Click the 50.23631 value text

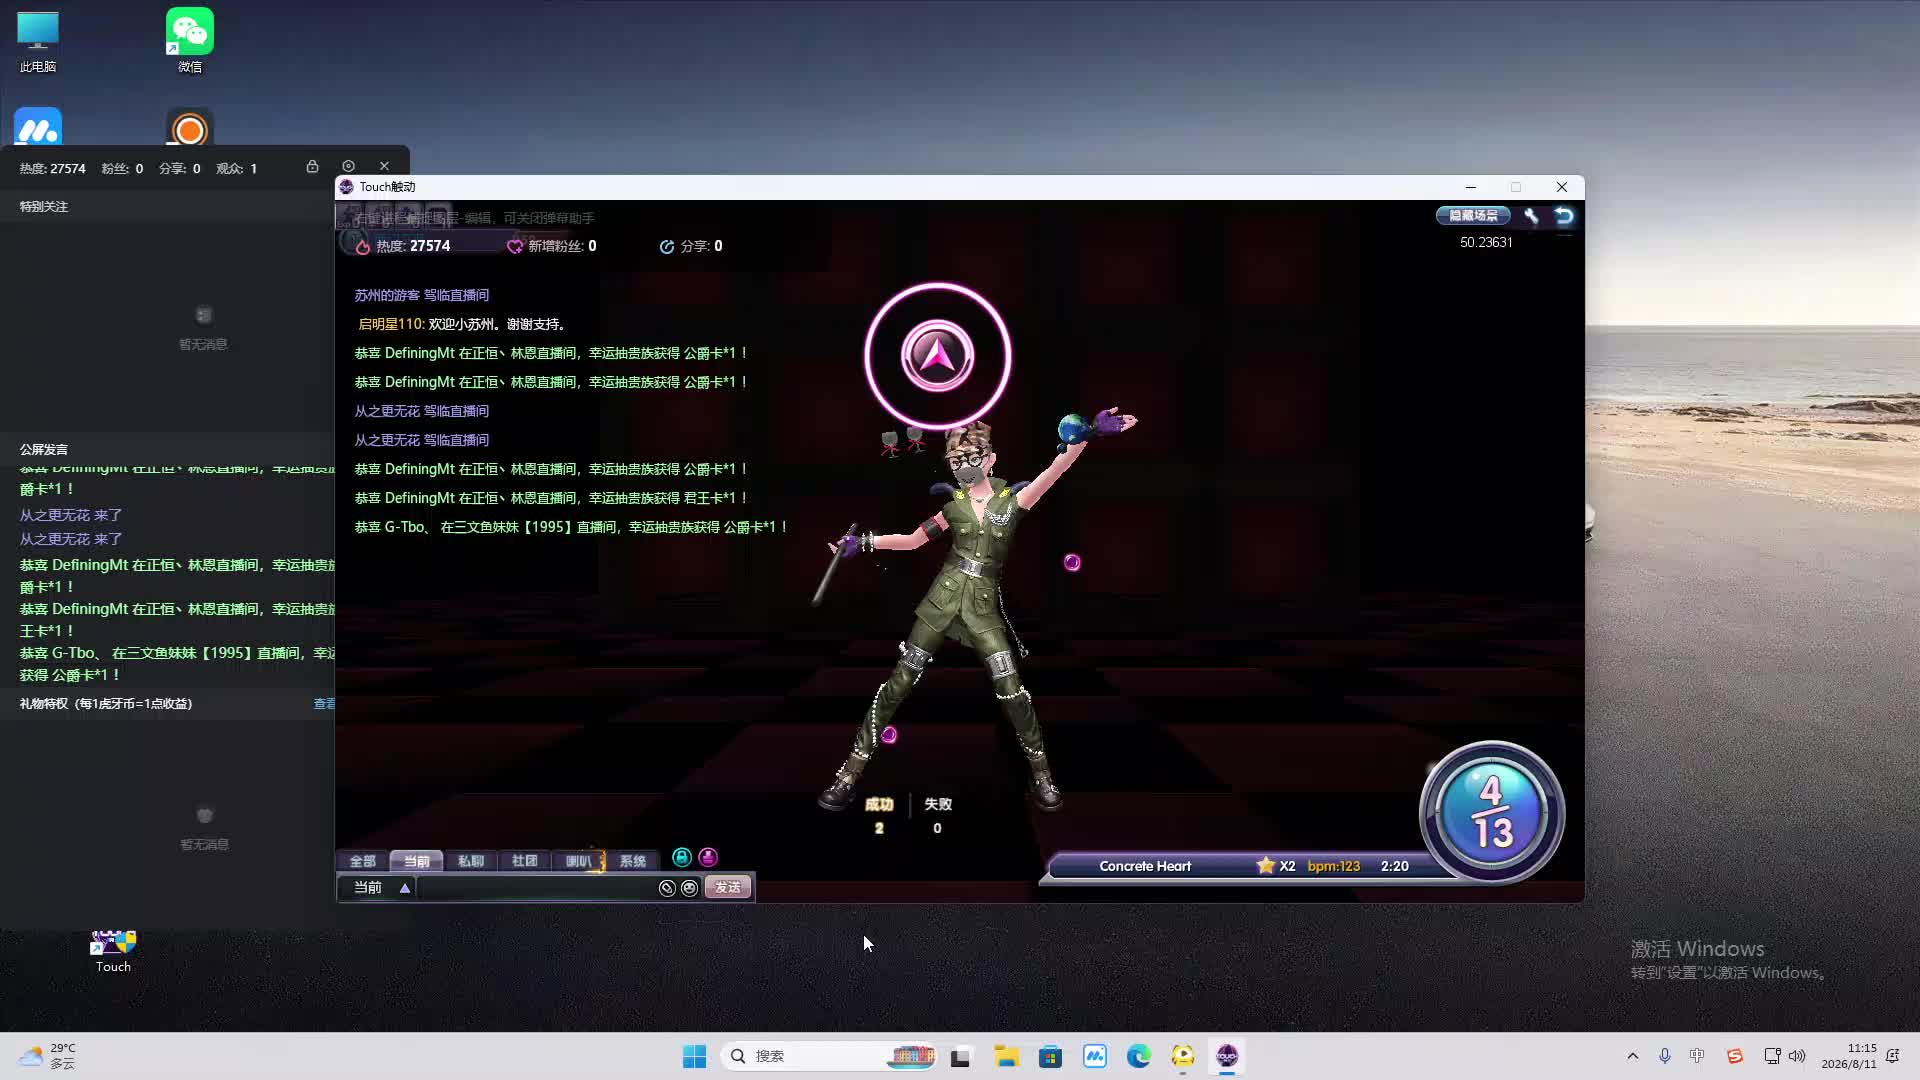pyautogui.click(x=1486, y=242)
